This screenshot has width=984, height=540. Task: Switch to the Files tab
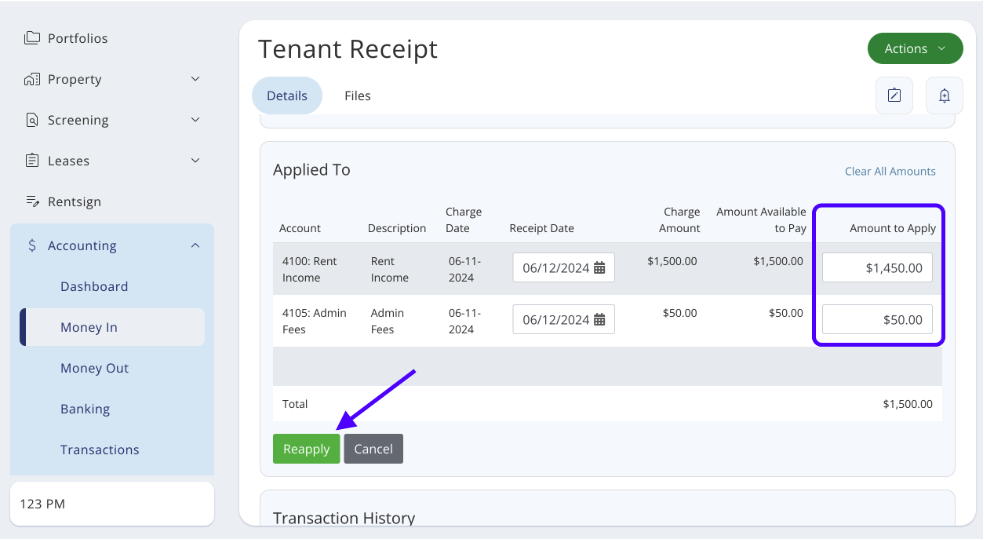tap(357, 96)
